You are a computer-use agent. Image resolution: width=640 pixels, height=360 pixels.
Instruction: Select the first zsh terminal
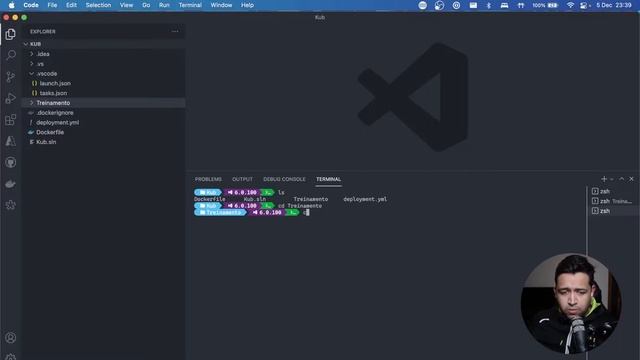point(613,191)
